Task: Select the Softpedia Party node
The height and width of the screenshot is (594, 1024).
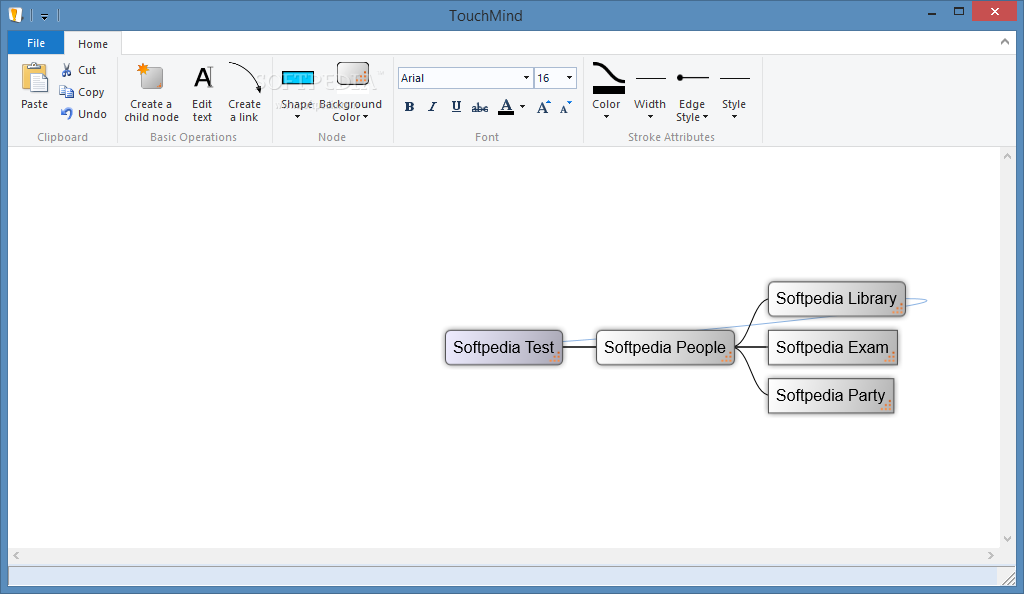Action: click(831, 396)
